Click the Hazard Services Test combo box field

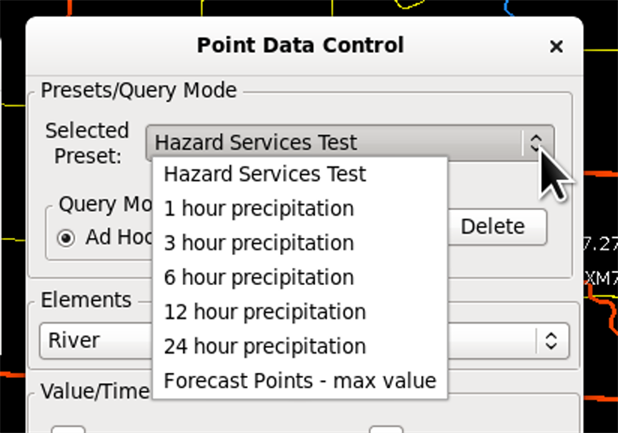(x=350, y=142)
